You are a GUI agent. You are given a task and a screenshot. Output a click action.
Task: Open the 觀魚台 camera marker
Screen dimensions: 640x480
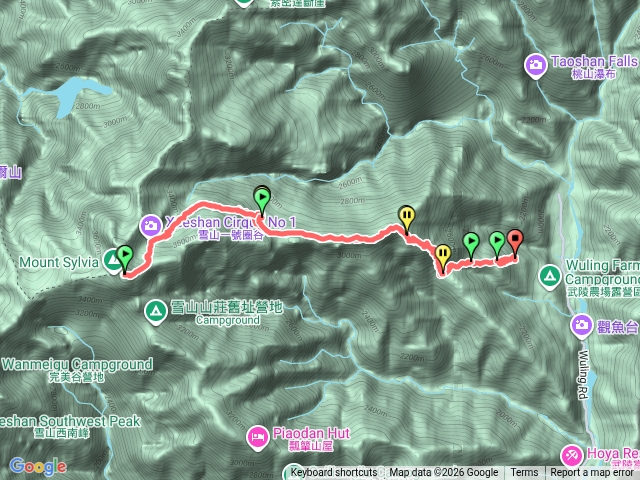582,325
